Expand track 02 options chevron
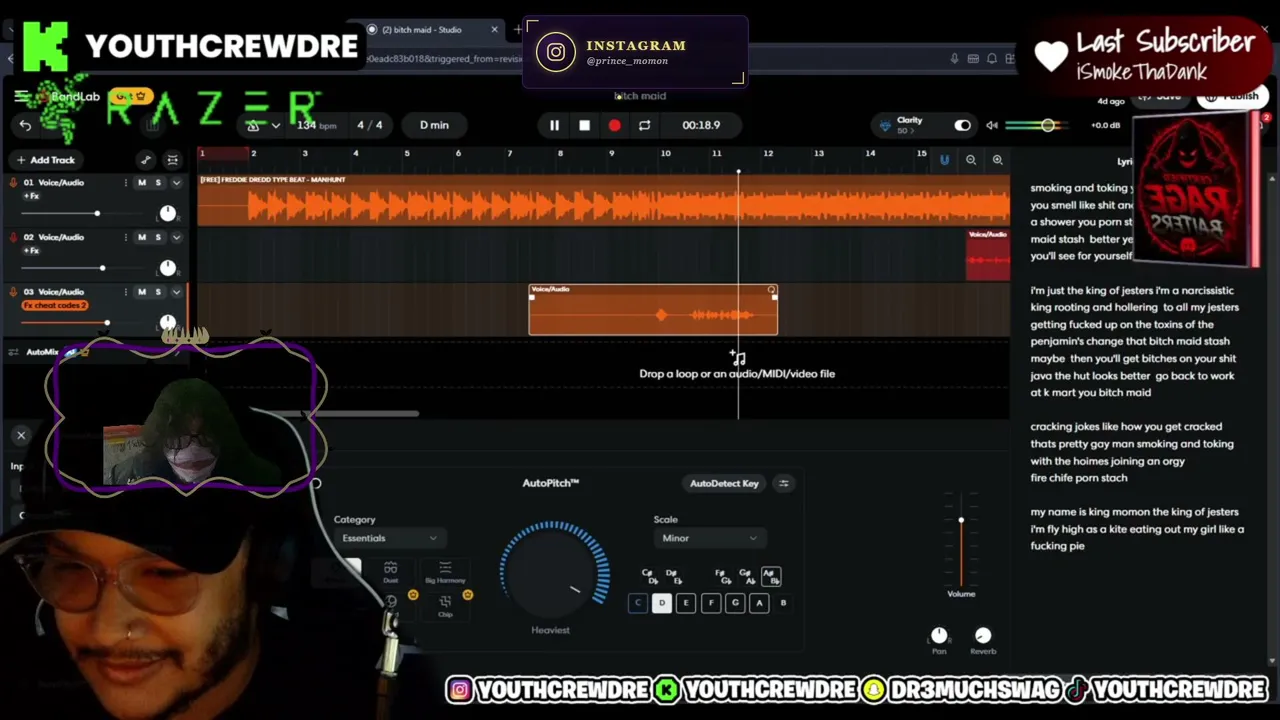The height and width of the screenshot is (720, 1280). [x=176, y=238]
